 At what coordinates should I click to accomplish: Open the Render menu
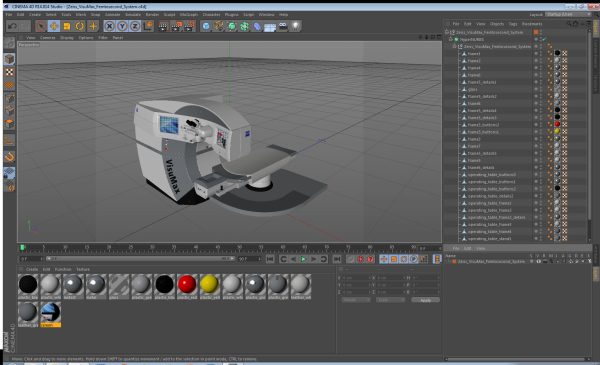point(152,15)
